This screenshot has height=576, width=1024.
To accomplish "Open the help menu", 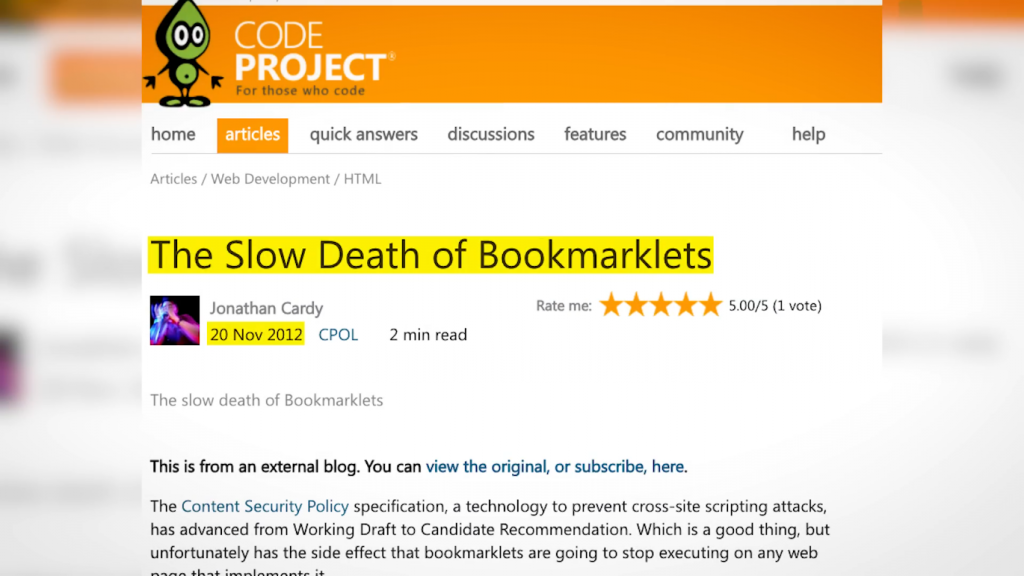I will click(x=808, y=134).
